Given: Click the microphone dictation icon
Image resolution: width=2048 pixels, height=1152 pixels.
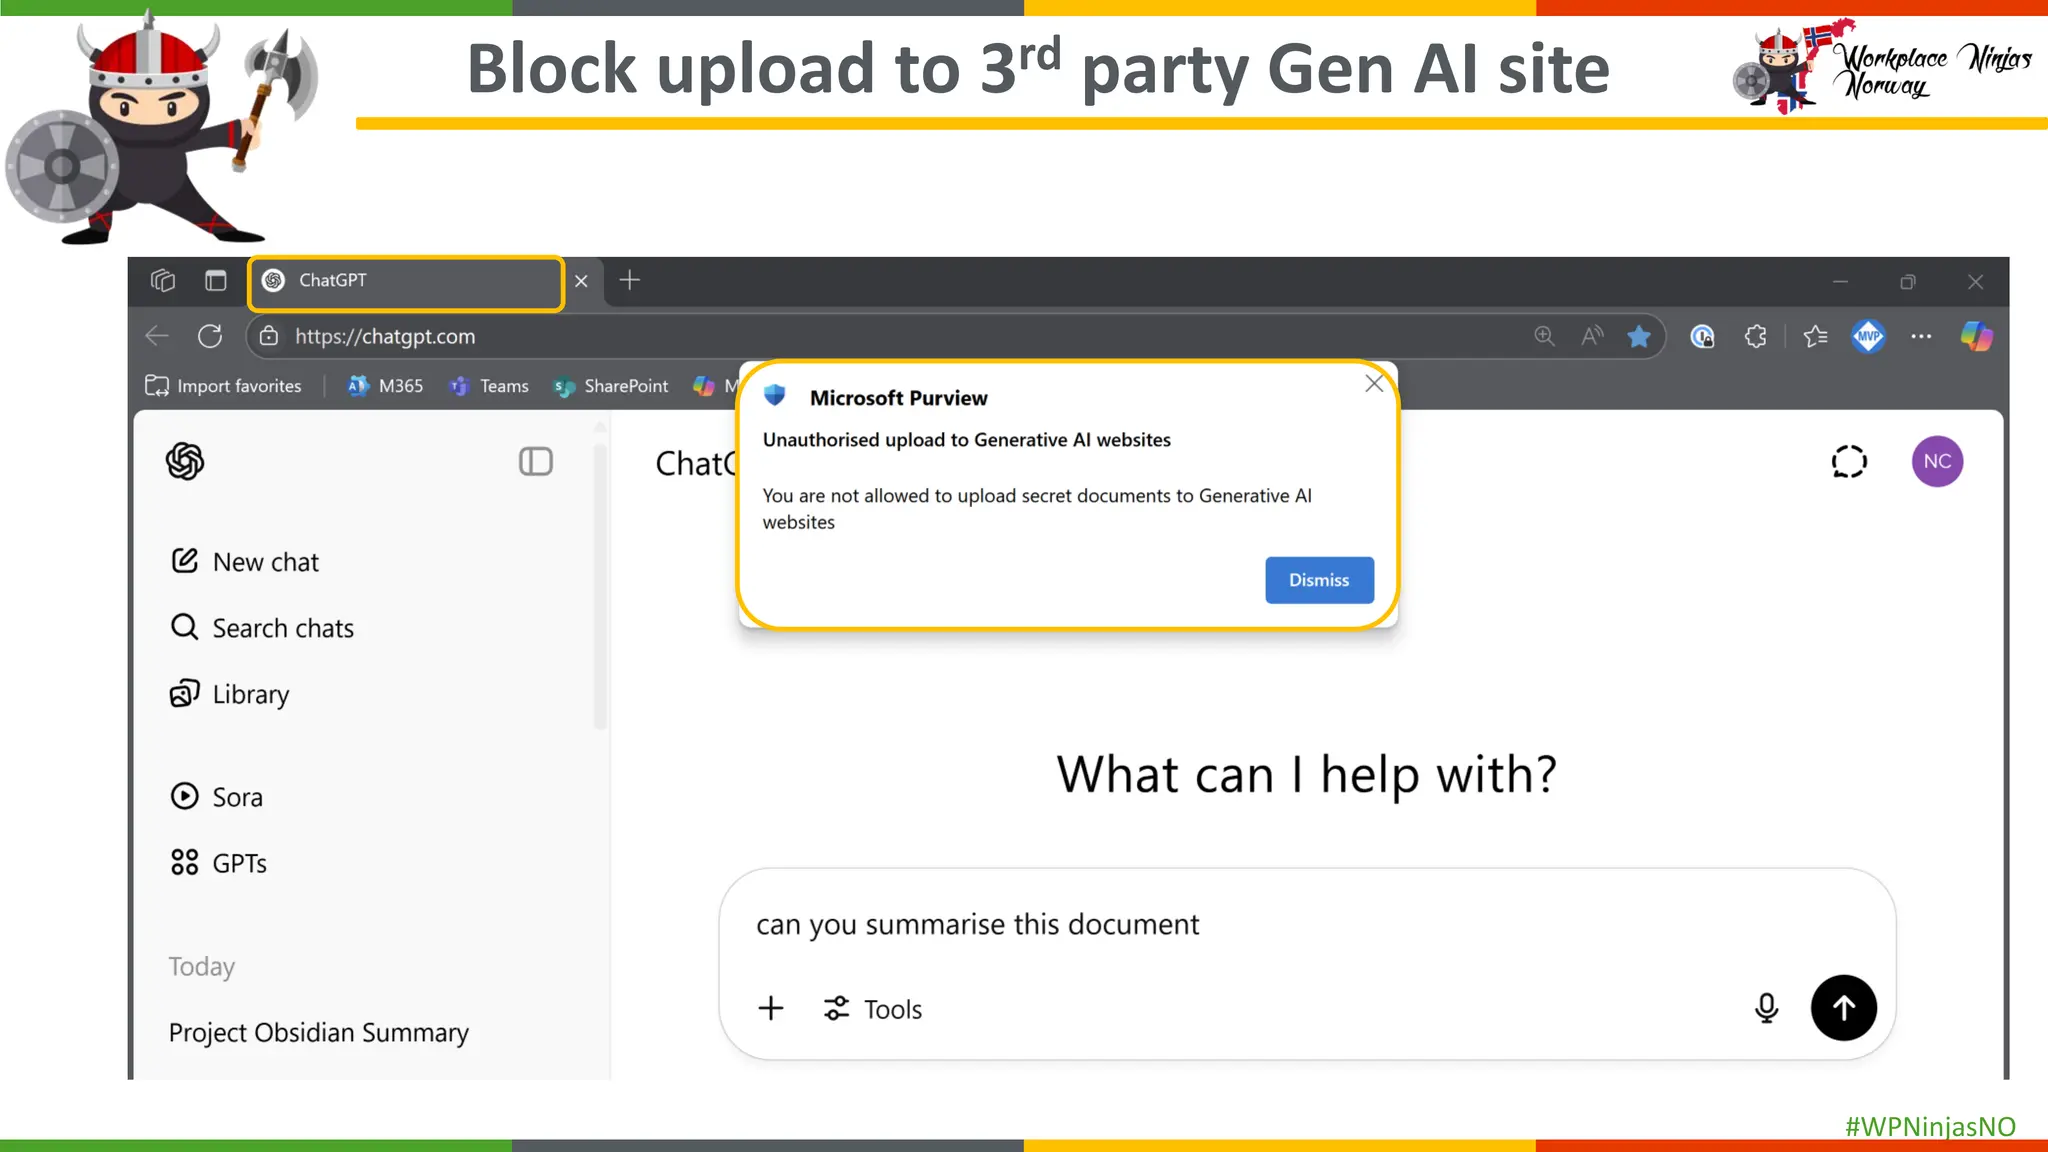Looking at the screenshot, I should coord(1766,1008).
